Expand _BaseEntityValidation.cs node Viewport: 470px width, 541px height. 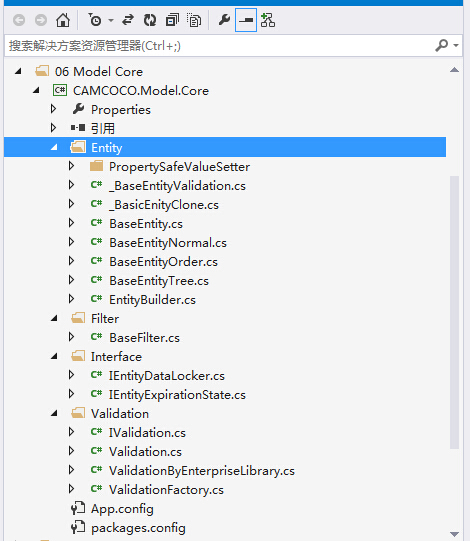tap(71, 185)
